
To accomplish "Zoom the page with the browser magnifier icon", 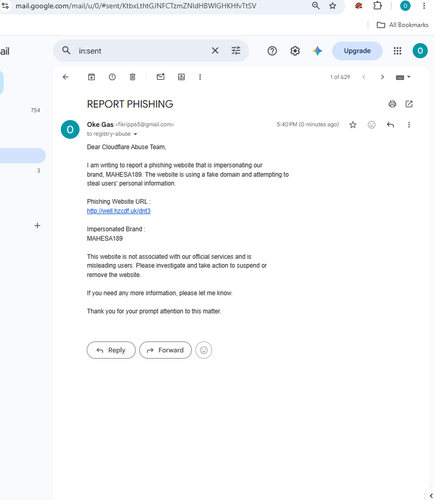I will pos(316,6).
